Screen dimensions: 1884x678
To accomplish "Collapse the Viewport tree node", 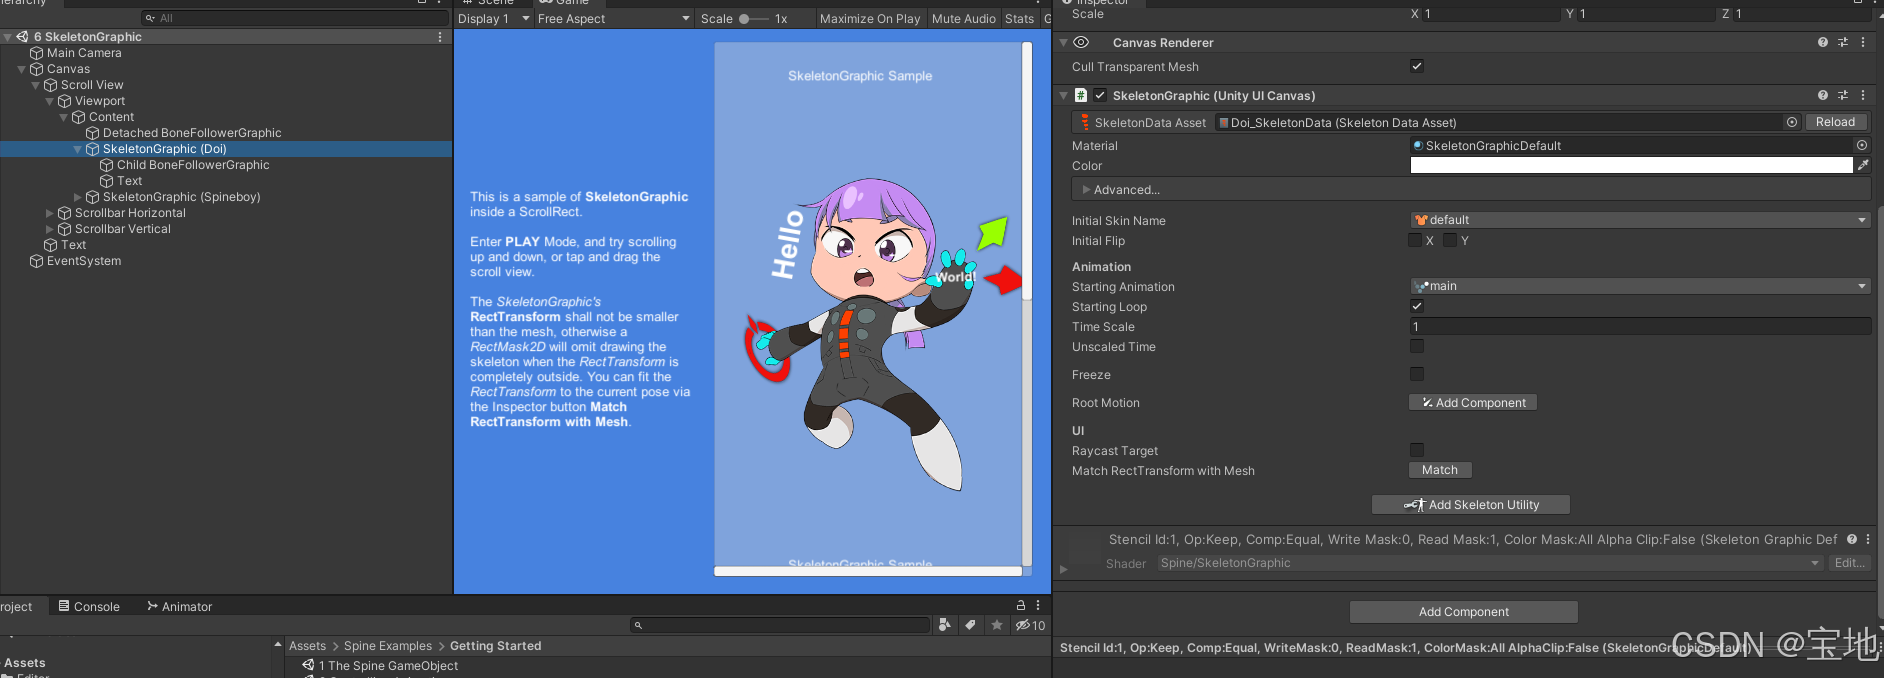I will click(x=50, y=101).
